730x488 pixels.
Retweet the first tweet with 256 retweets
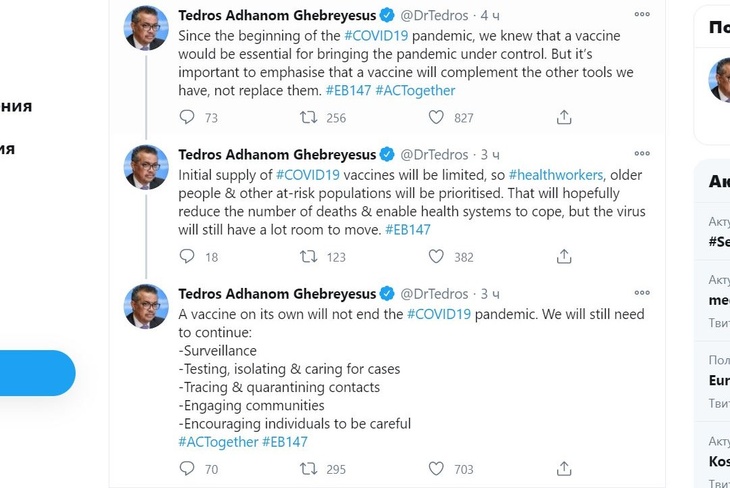click(x=310, y=117)
